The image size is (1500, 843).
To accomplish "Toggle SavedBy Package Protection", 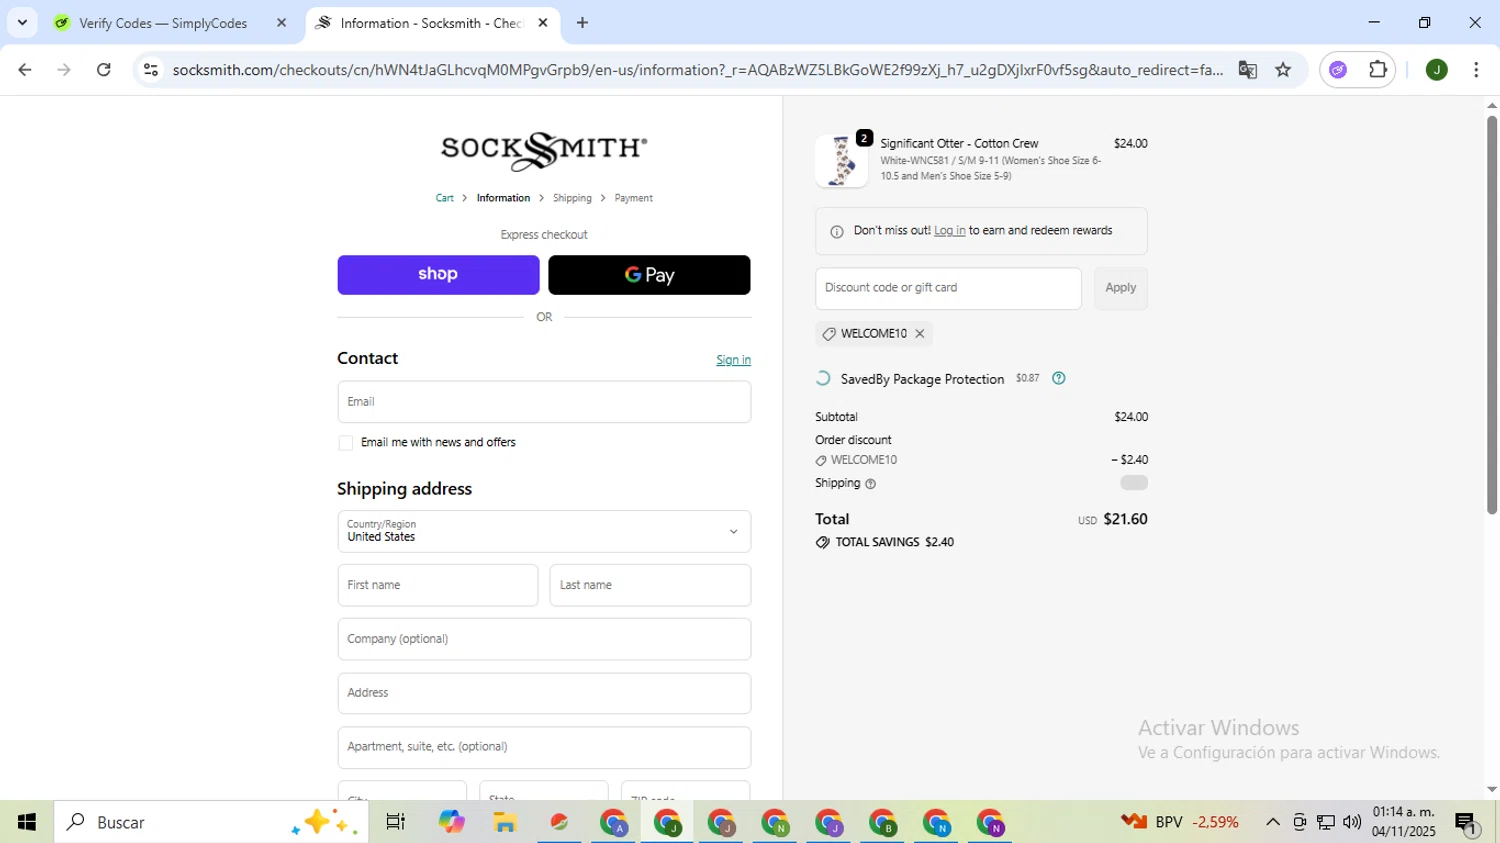I will tap(823, 379).
